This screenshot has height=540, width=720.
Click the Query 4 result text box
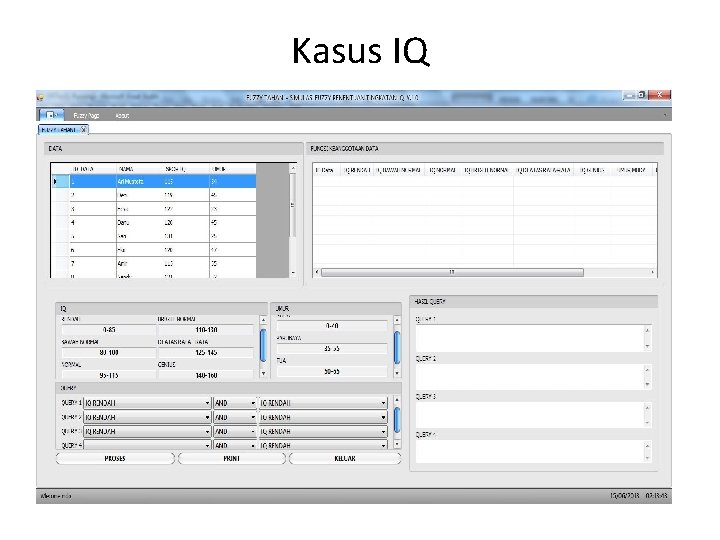click(x=533, y=451)
